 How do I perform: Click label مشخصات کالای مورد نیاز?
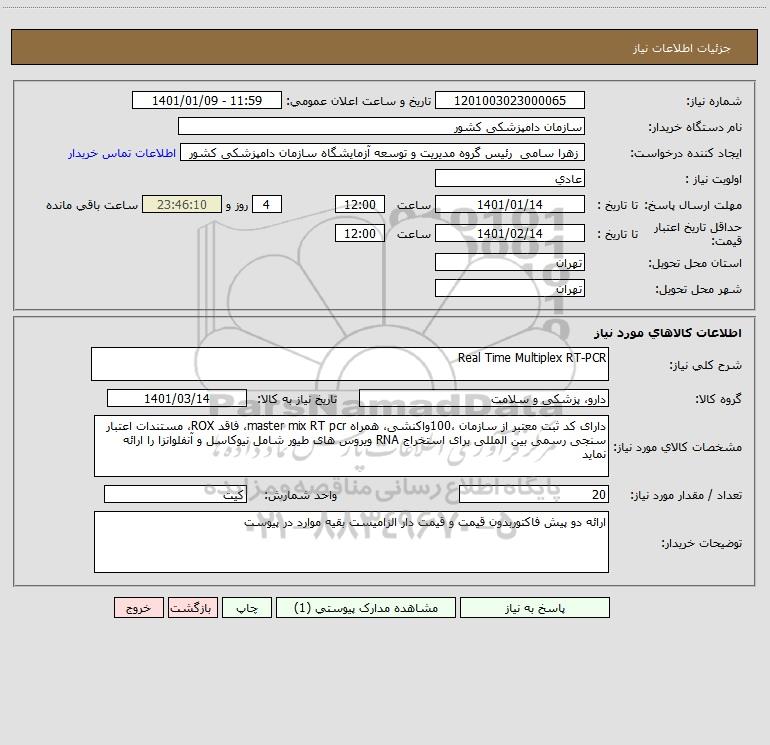677,447
